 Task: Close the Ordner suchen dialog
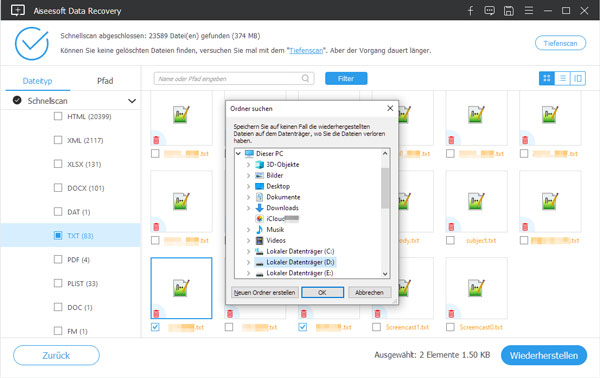(390, 108)
